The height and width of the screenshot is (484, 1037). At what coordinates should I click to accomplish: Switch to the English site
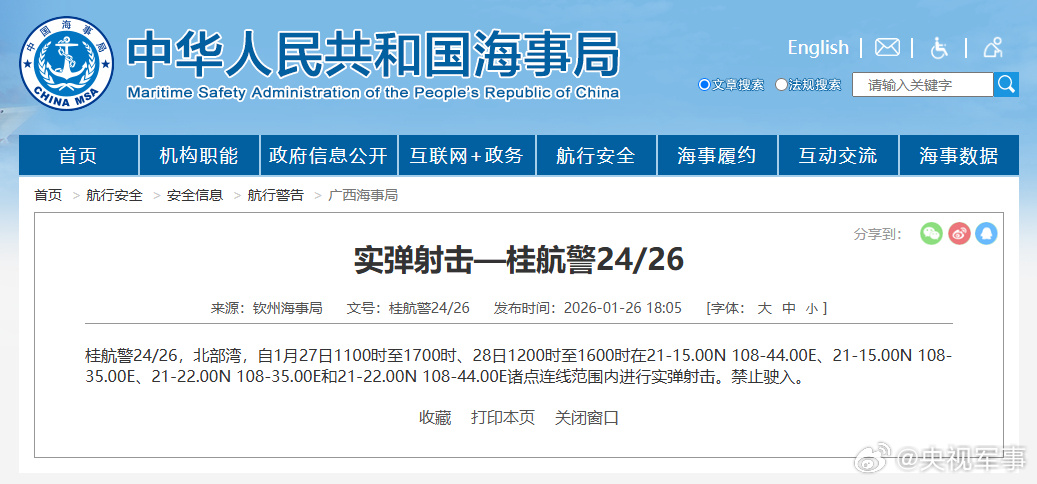pyautogui.click(x=817, y=48)
